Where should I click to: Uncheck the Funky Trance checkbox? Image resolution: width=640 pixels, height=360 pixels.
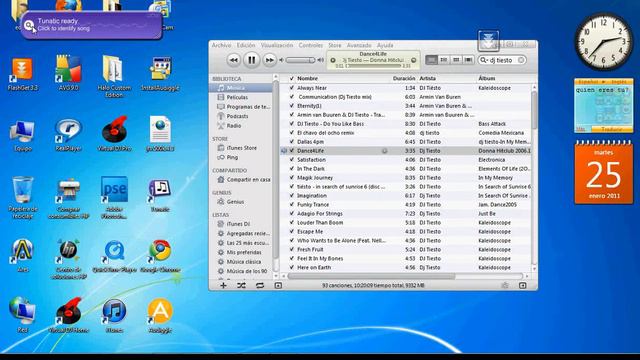coord(291,204)
